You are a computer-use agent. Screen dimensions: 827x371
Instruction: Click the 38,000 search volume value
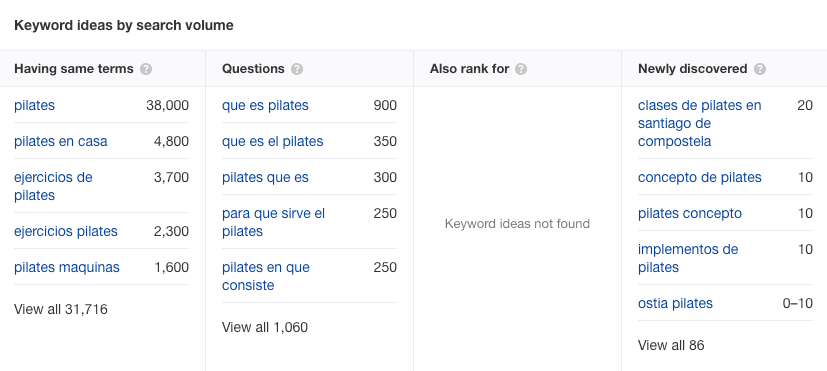(x=167, y=106)
